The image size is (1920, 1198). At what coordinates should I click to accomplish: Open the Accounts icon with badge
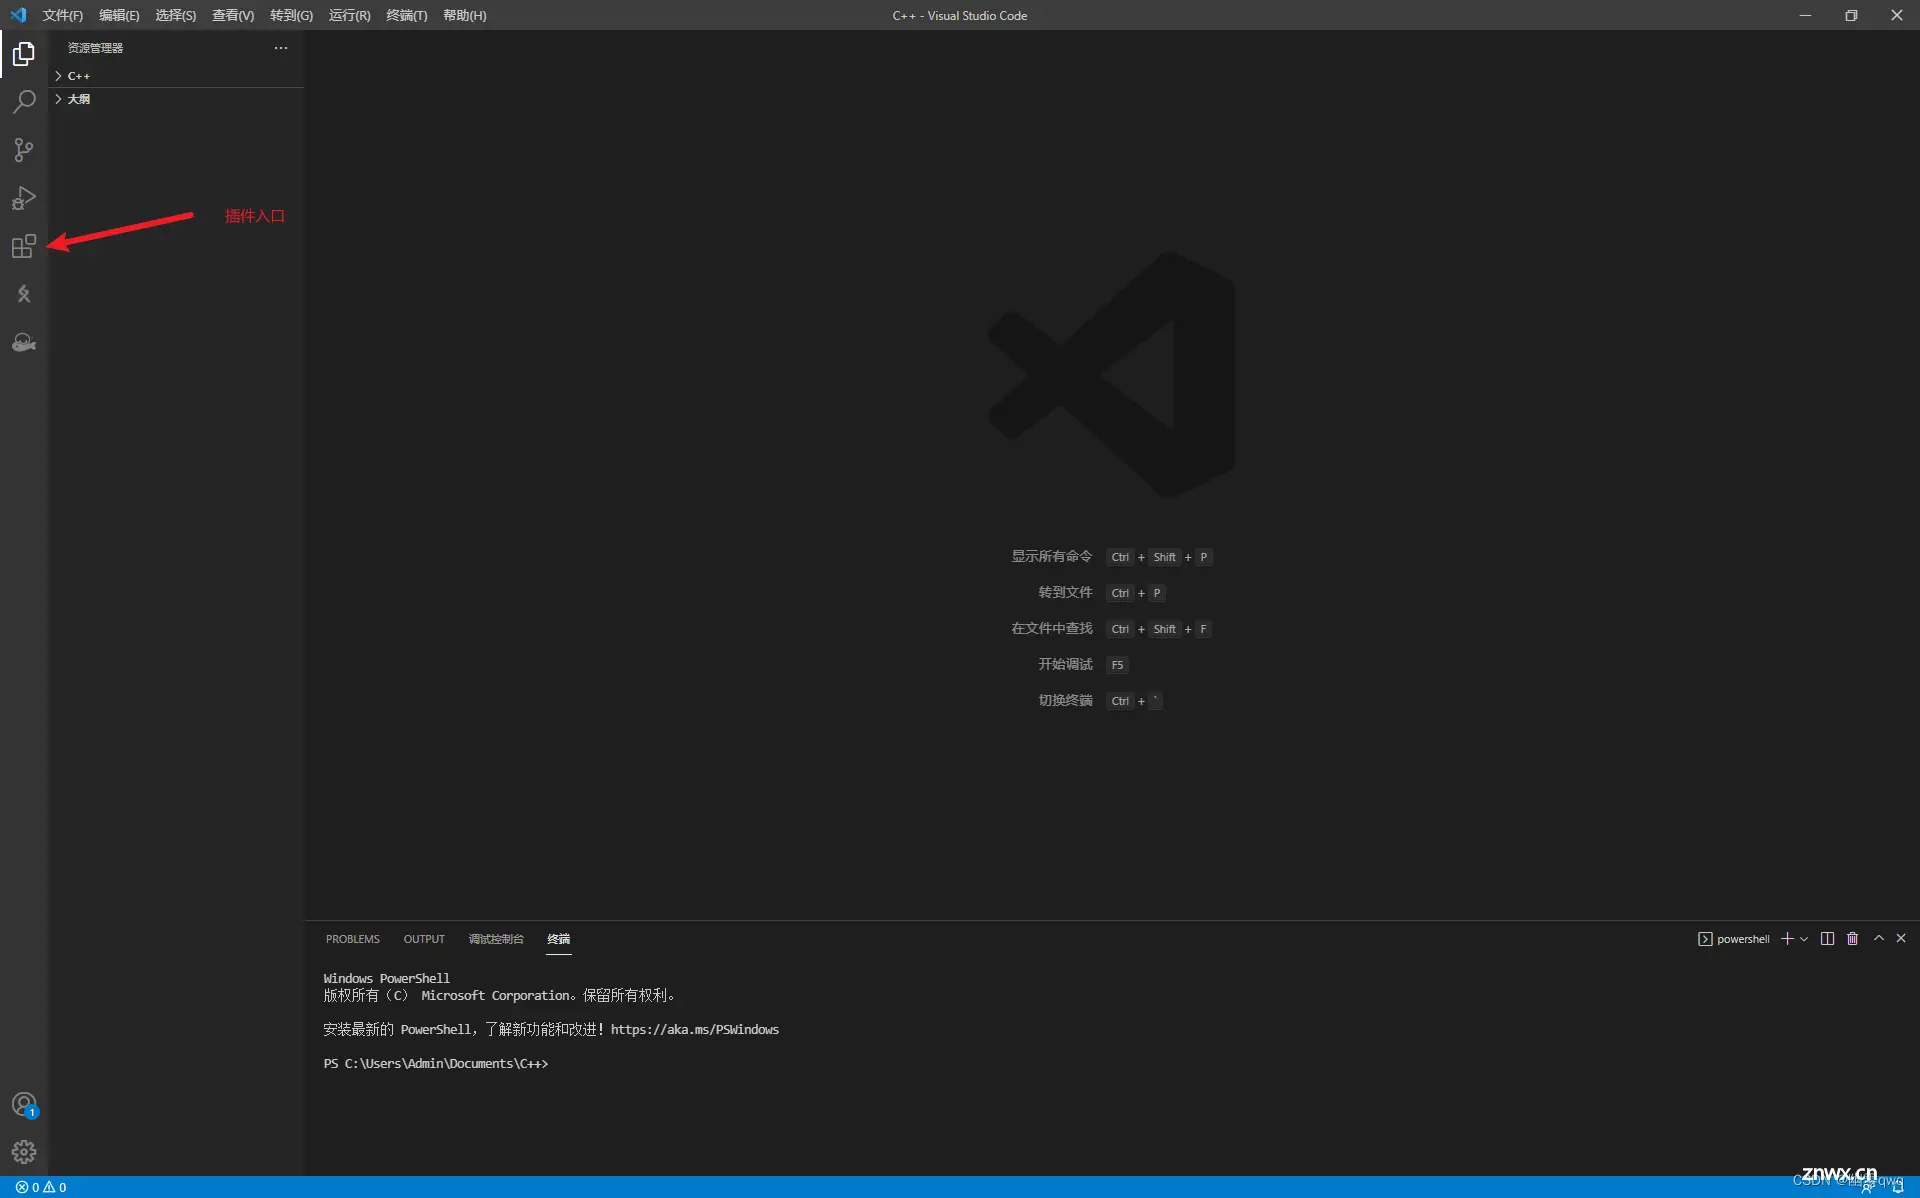pos(24,1104)
